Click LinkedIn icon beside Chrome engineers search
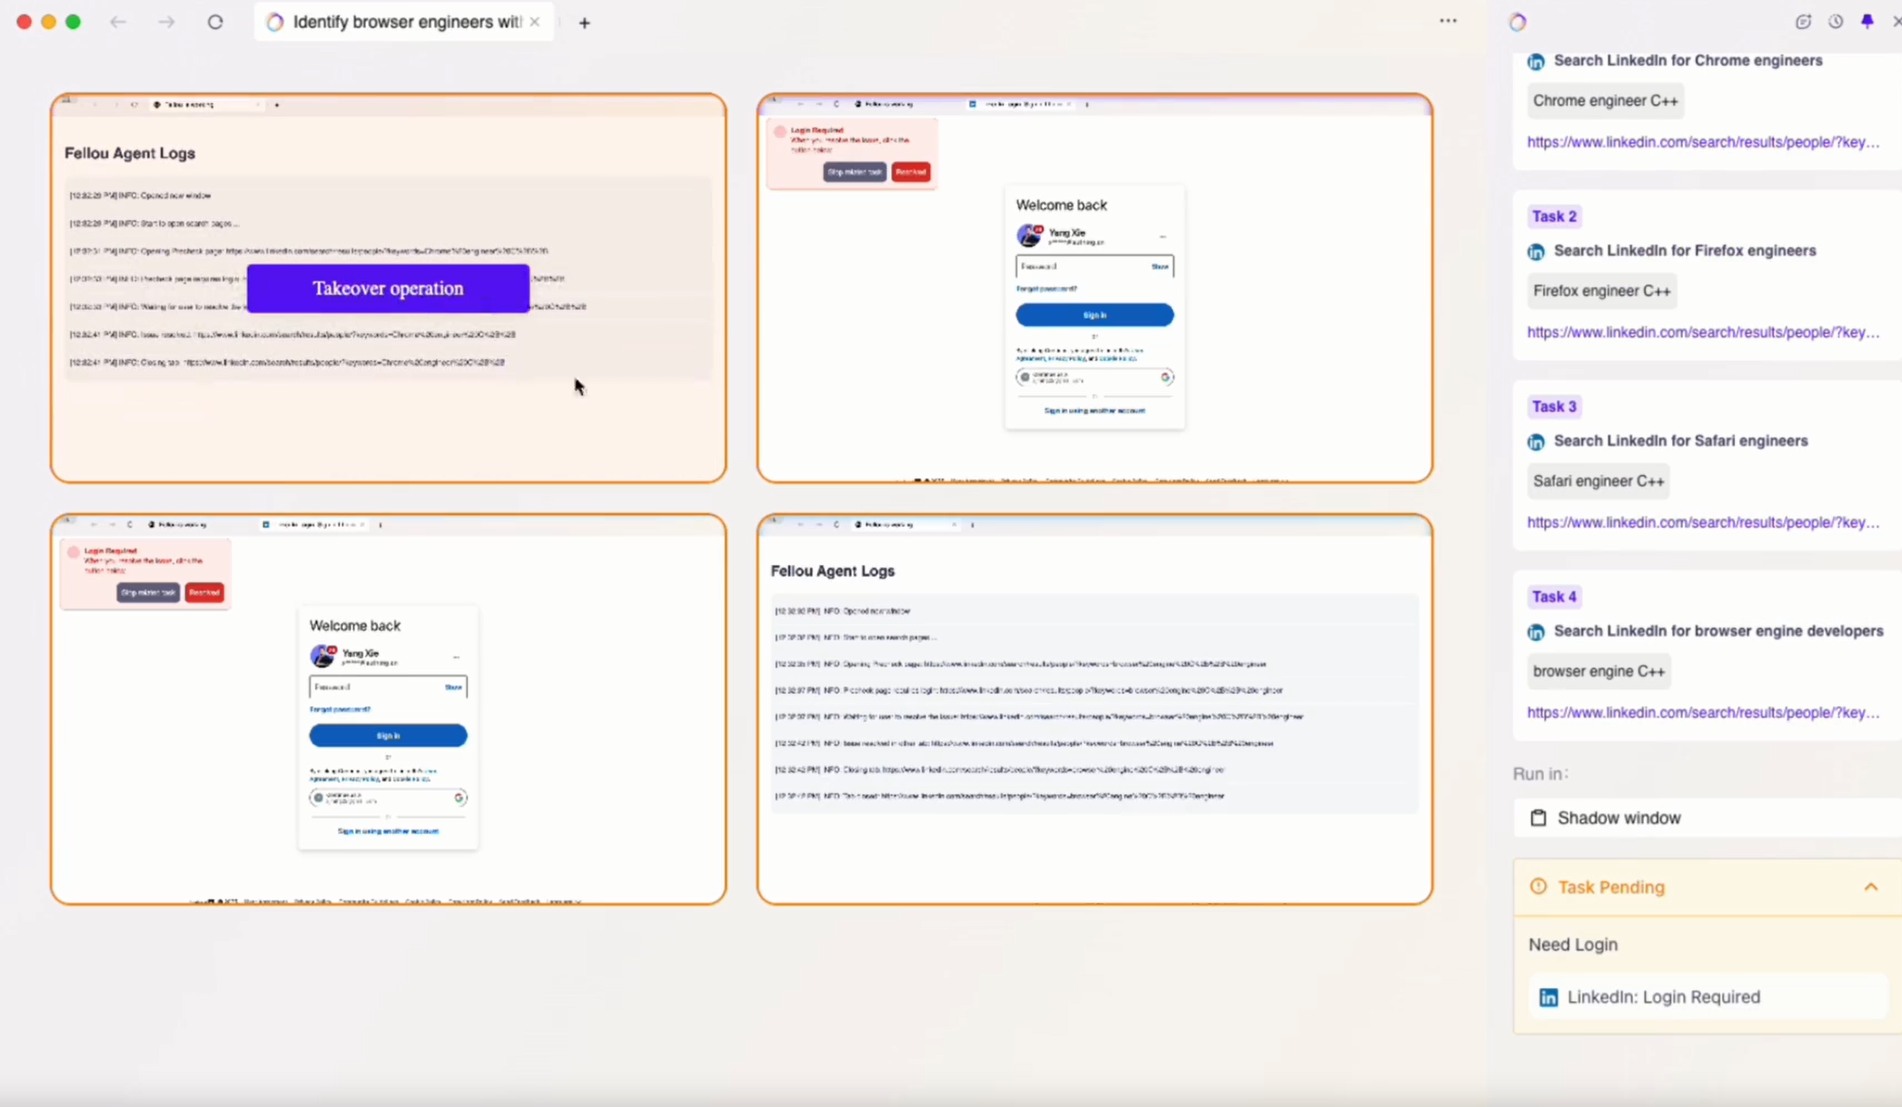Image resolution: width=1902 pixels, height=1107 pixels. [1536, 61]
